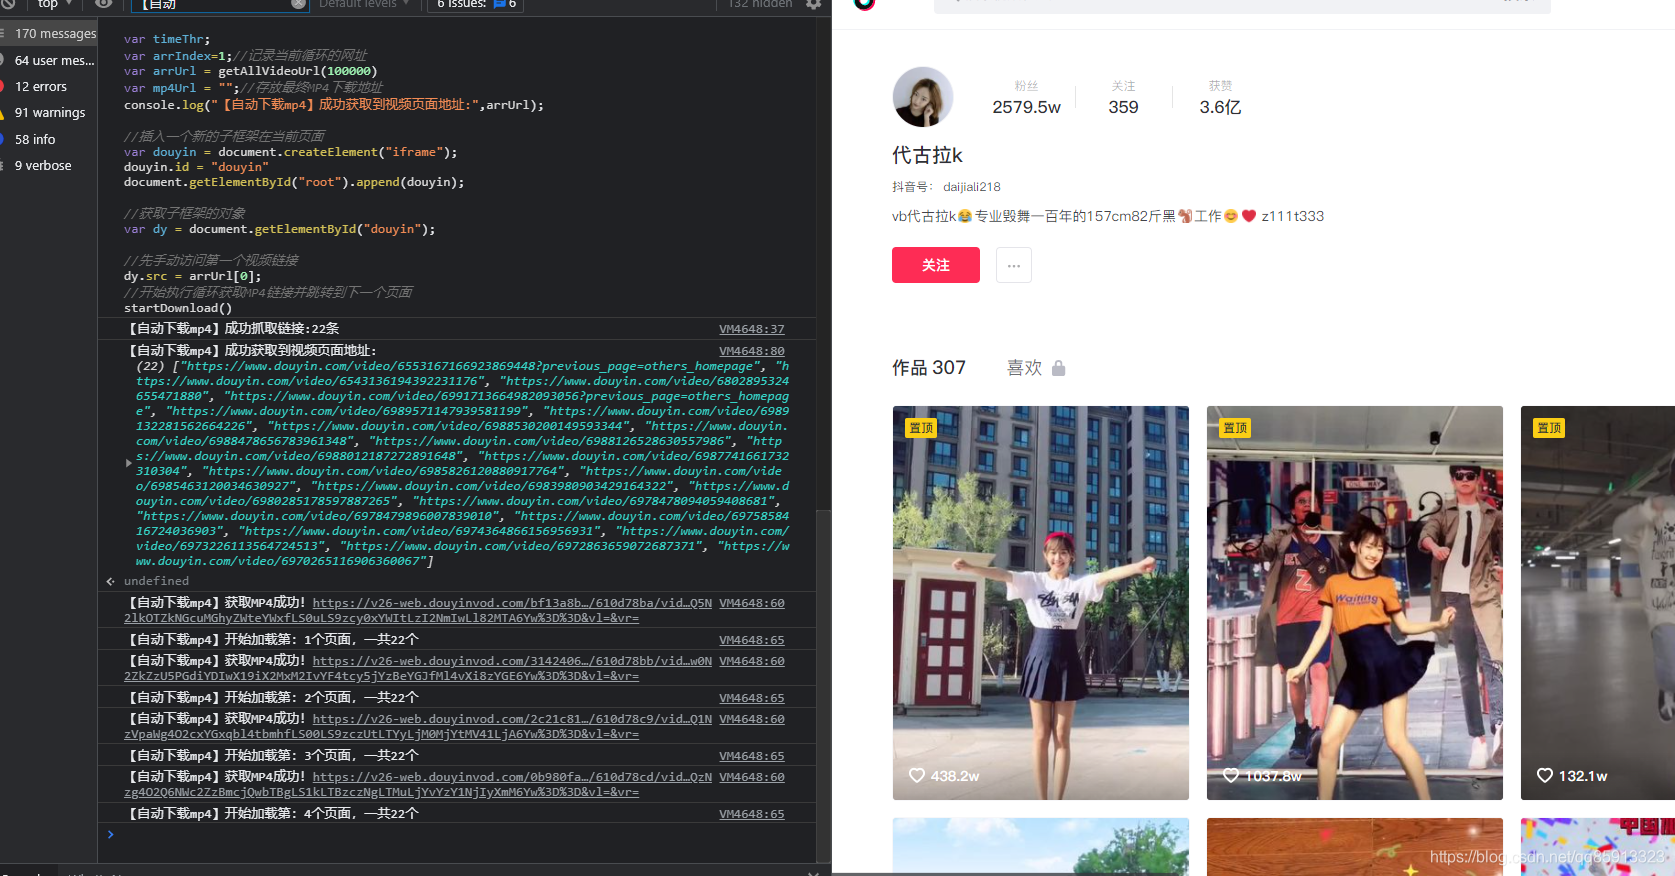Open source link VM4648:37
The width and height of the screenshot is (1675, 876).
(752, 329)
